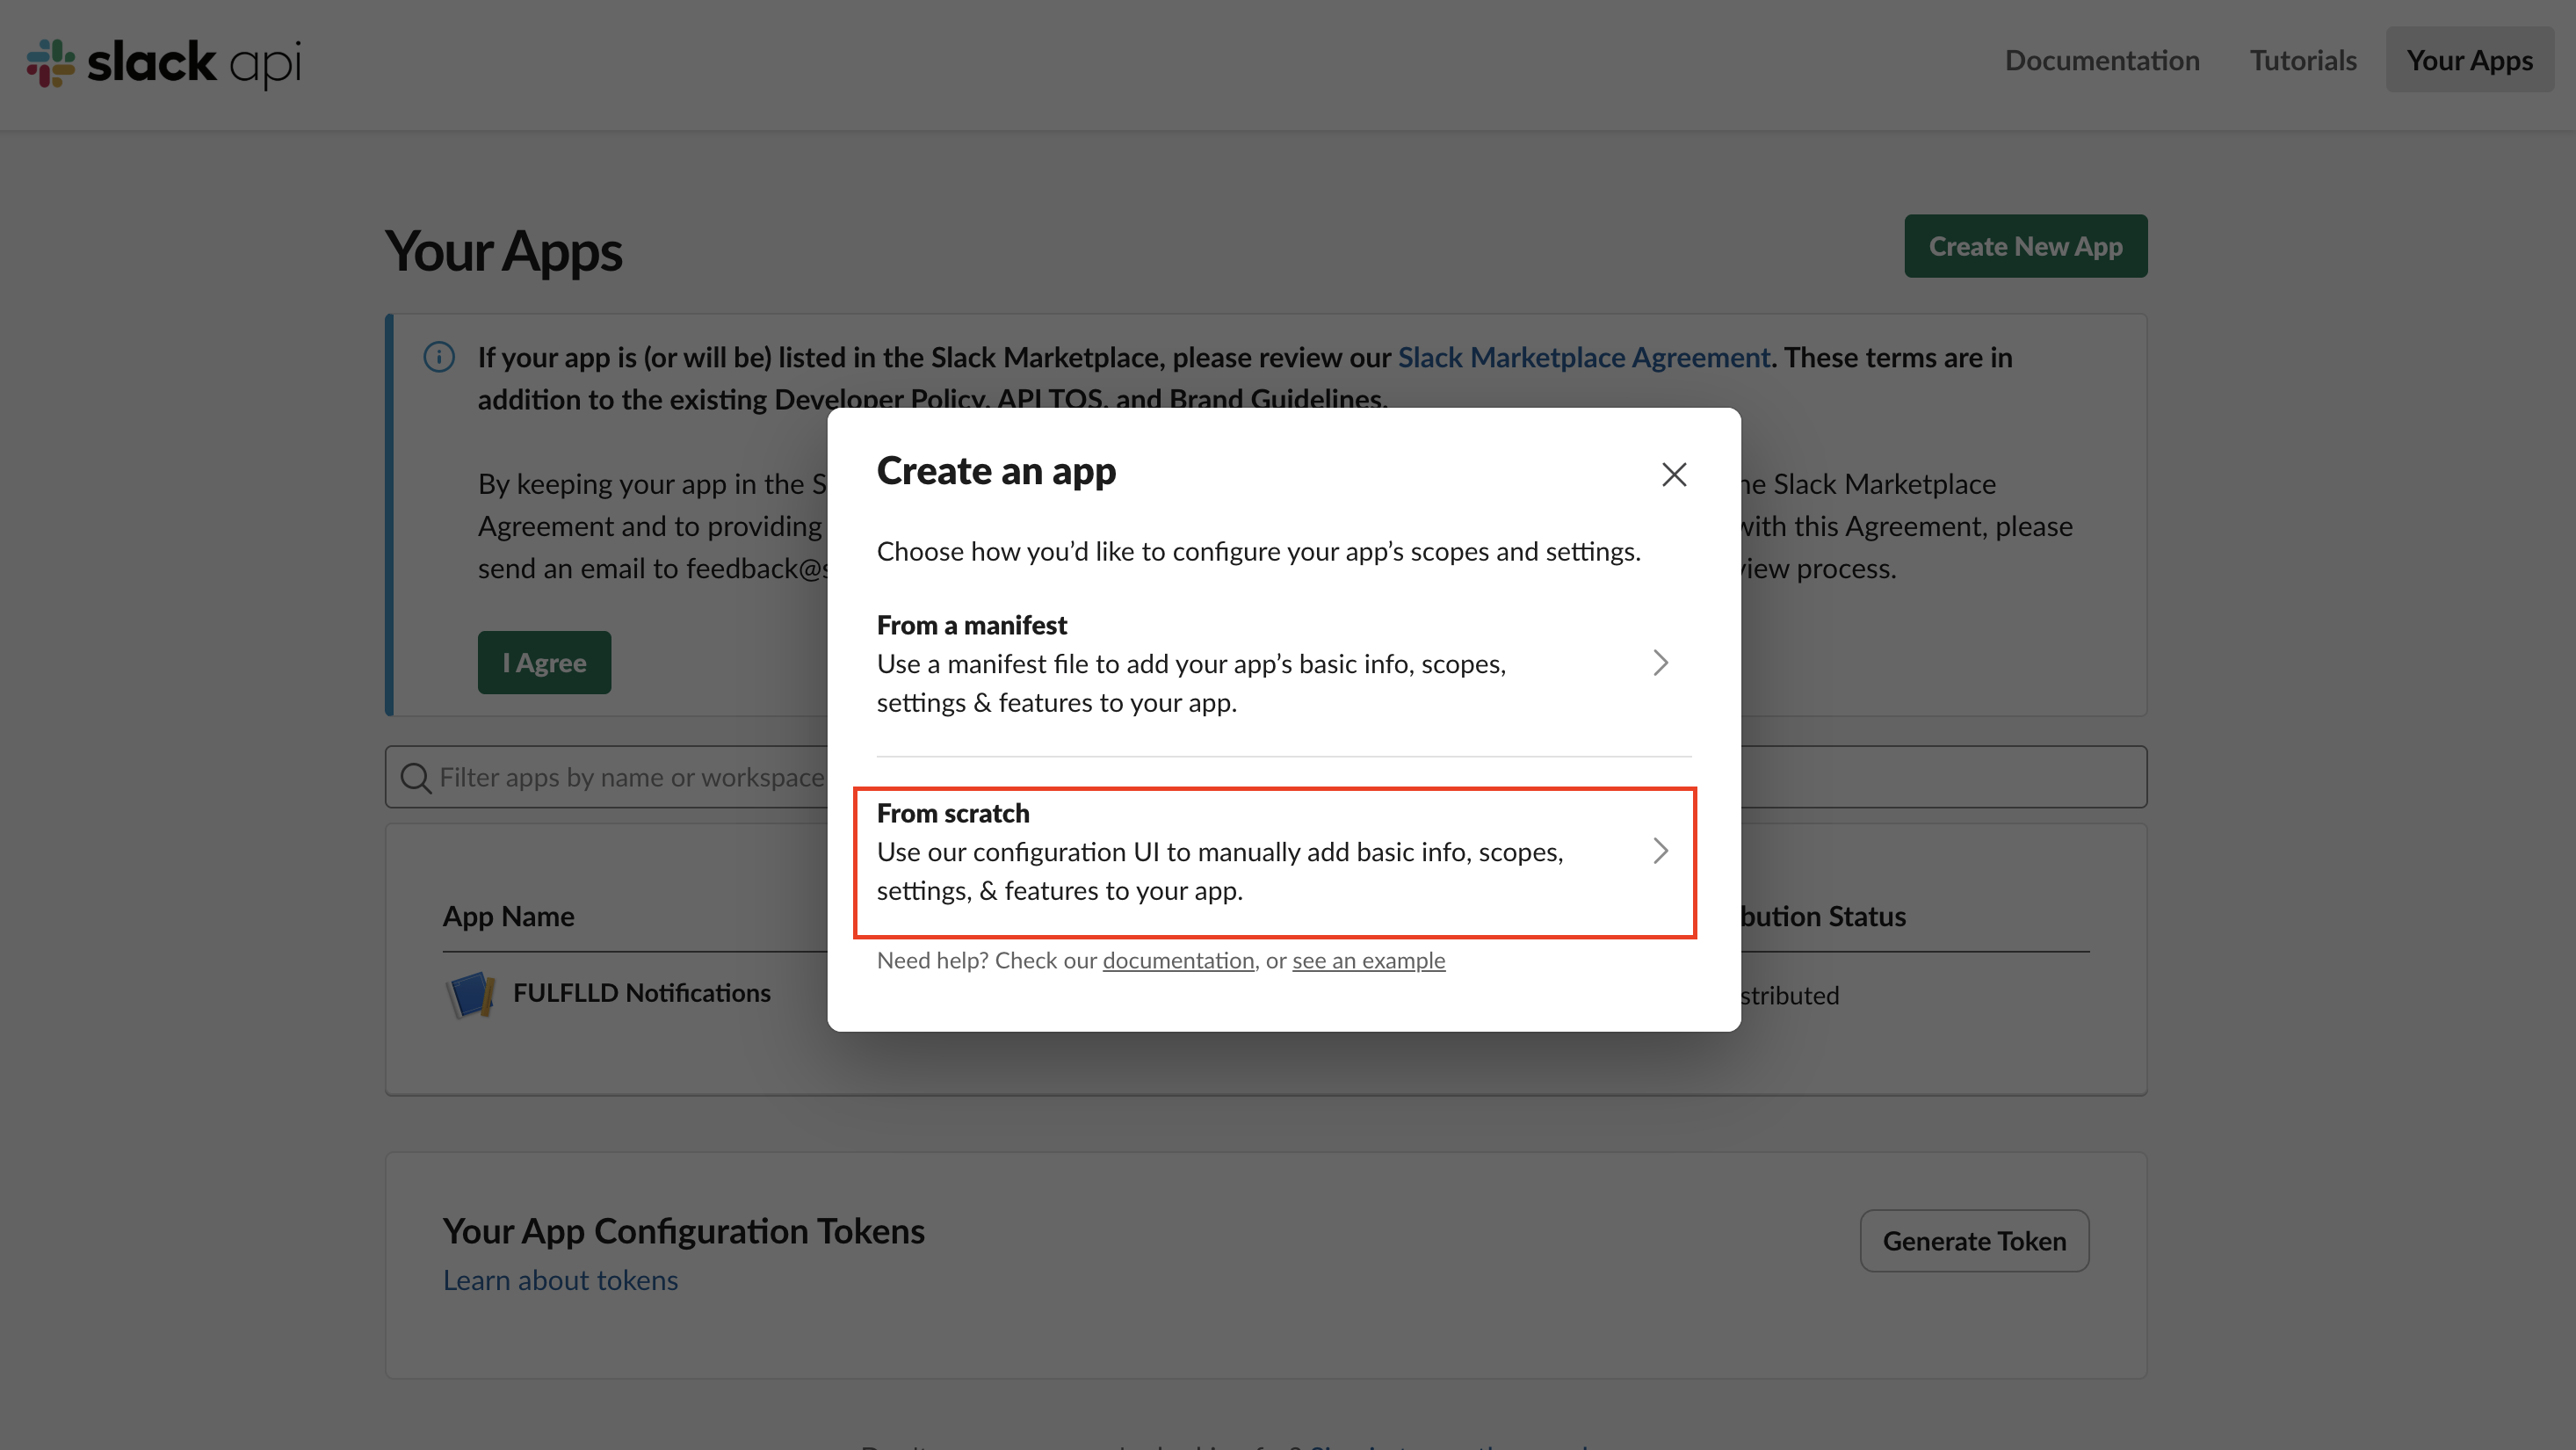2576x1450 pixels.
Task: Select the From scratch option title
Action: pos(952,813)
